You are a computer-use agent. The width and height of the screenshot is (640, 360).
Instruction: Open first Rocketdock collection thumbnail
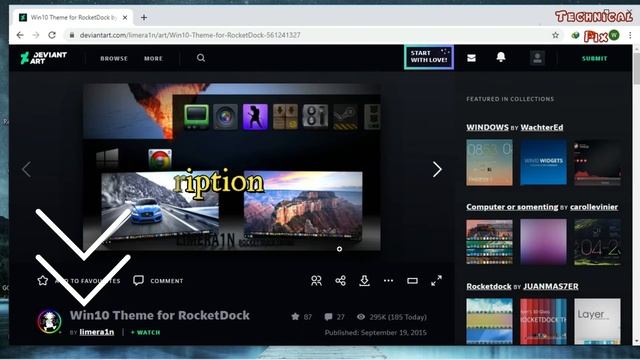(x=489, y=321)
